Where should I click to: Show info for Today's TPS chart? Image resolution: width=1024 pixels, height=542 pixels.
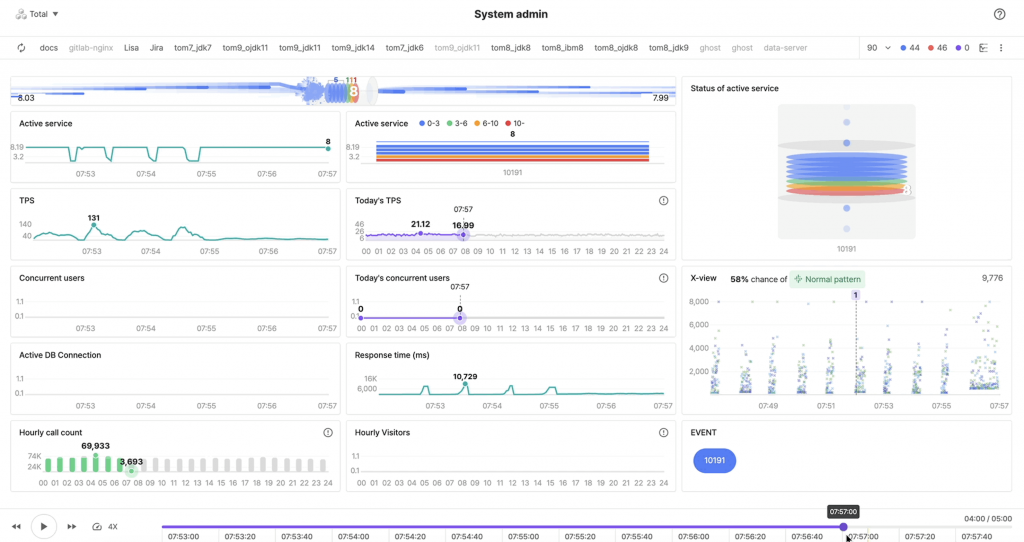663,201
